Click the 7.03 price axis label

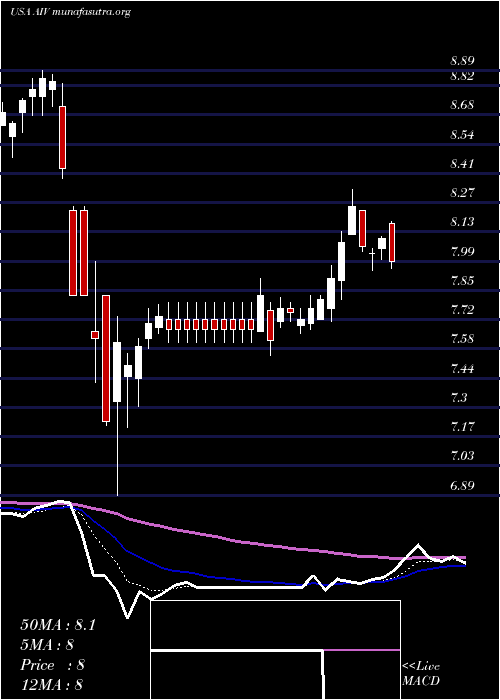coord(462,456)
